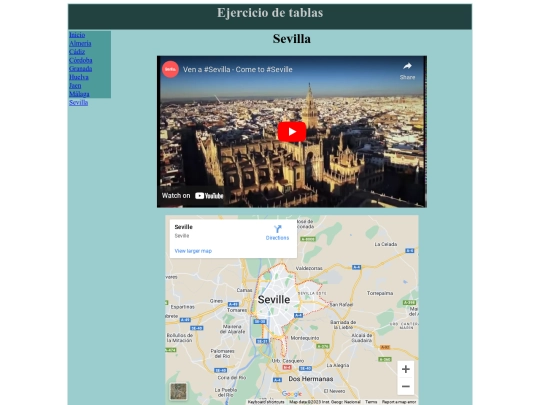Click the Share arrow icon on the video

pos(407,66)
